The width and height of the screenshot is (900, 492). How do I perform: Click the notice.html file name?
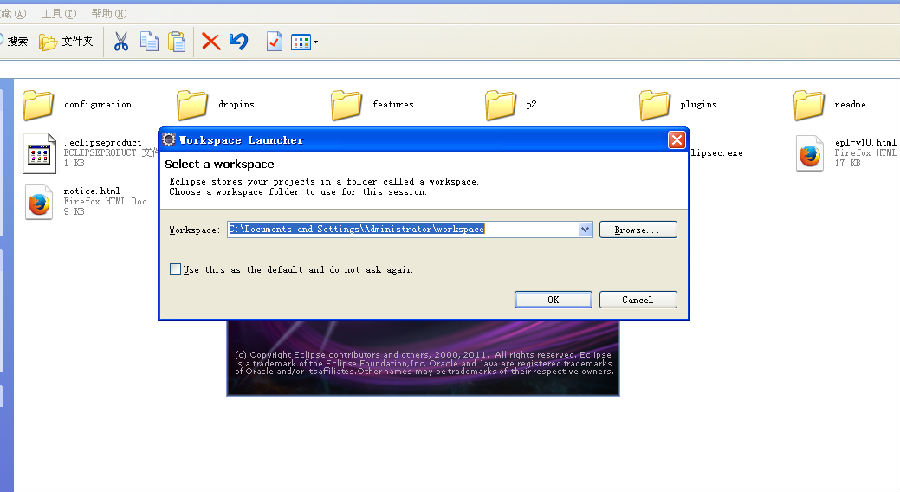tap(92, 191)
